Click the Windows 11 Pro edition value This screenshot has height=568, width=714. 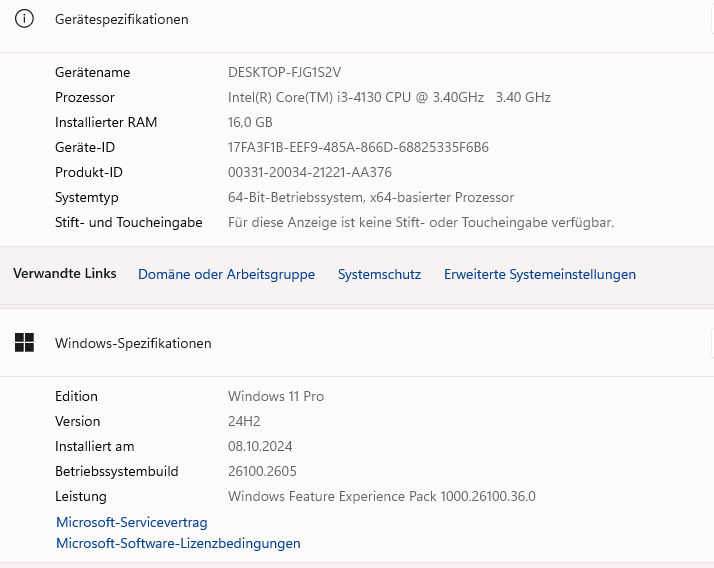(276, 396)
